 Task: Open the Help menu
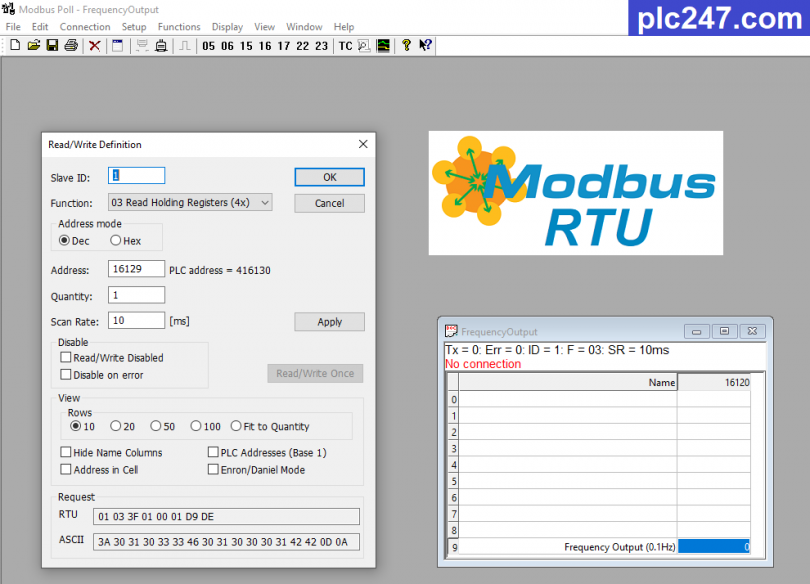pos(344,27)
